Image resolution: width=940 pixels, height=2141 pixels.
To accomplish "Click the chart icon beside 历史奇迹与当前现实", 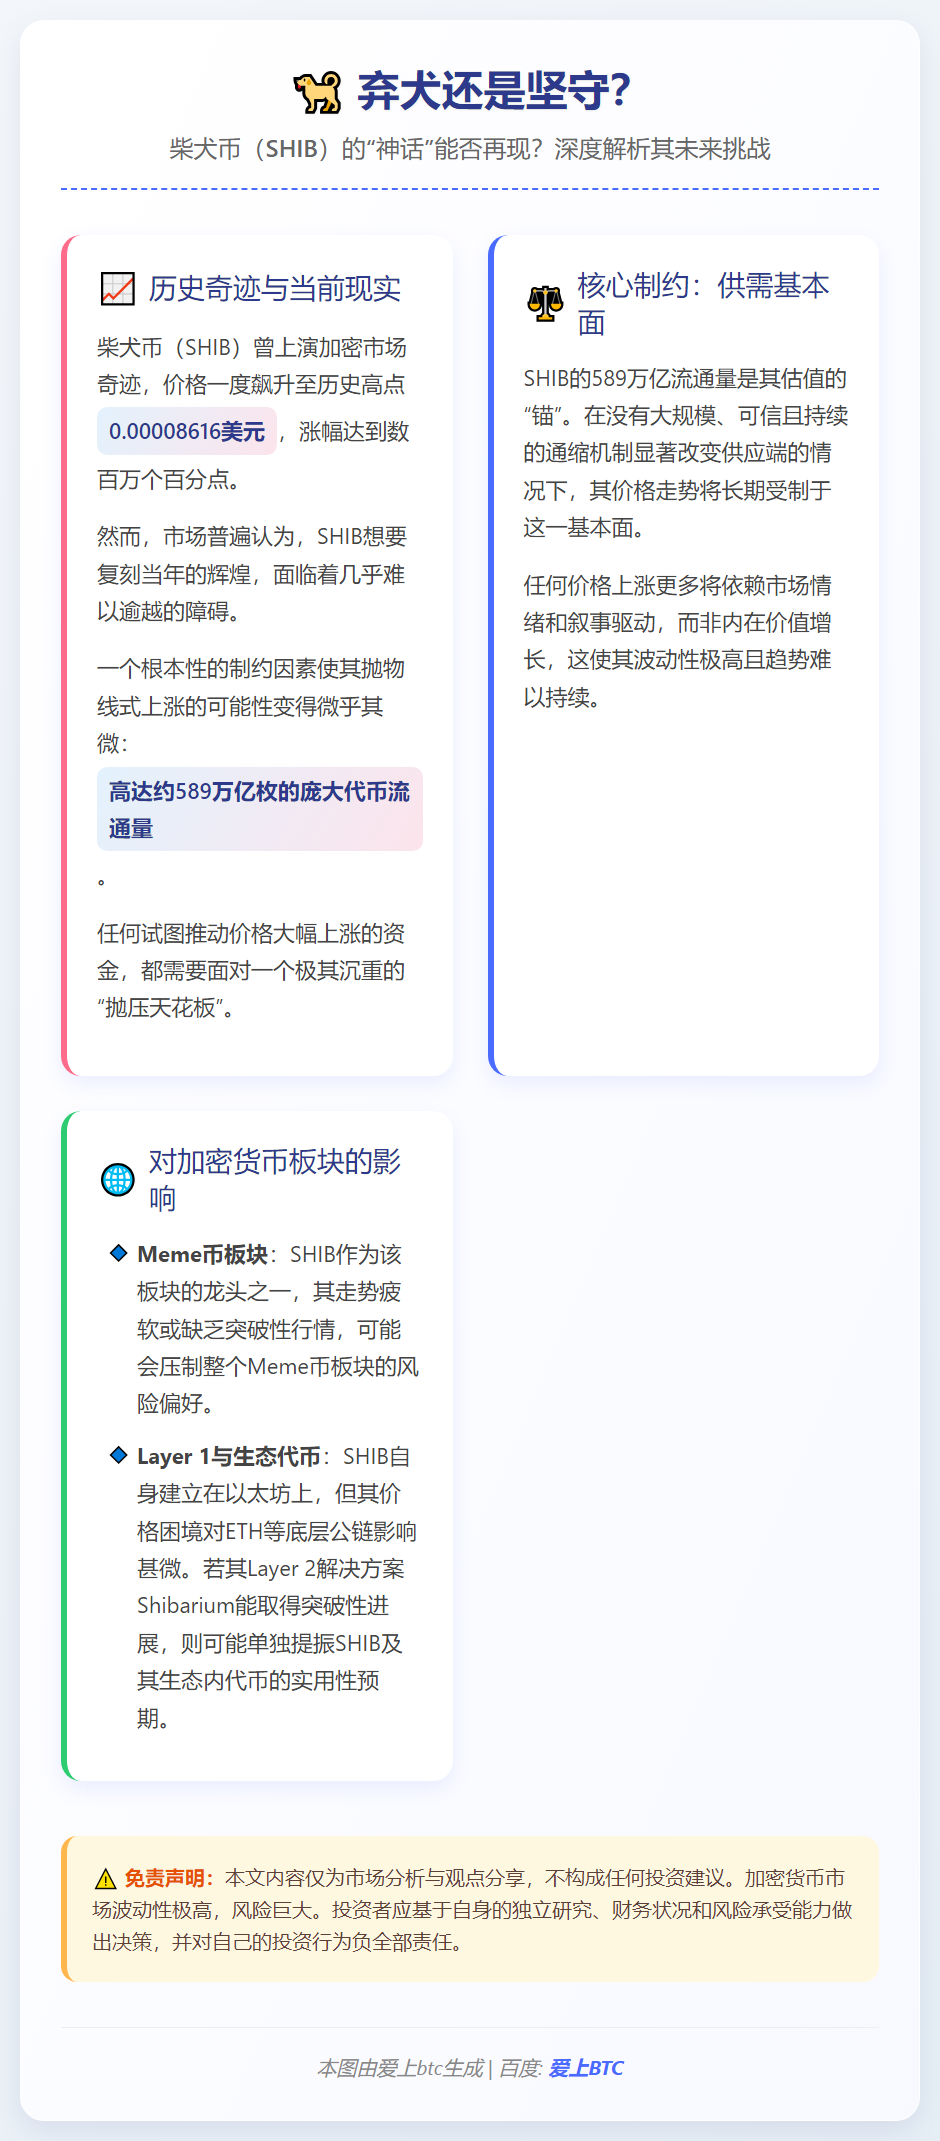I will tap(118, 289).
